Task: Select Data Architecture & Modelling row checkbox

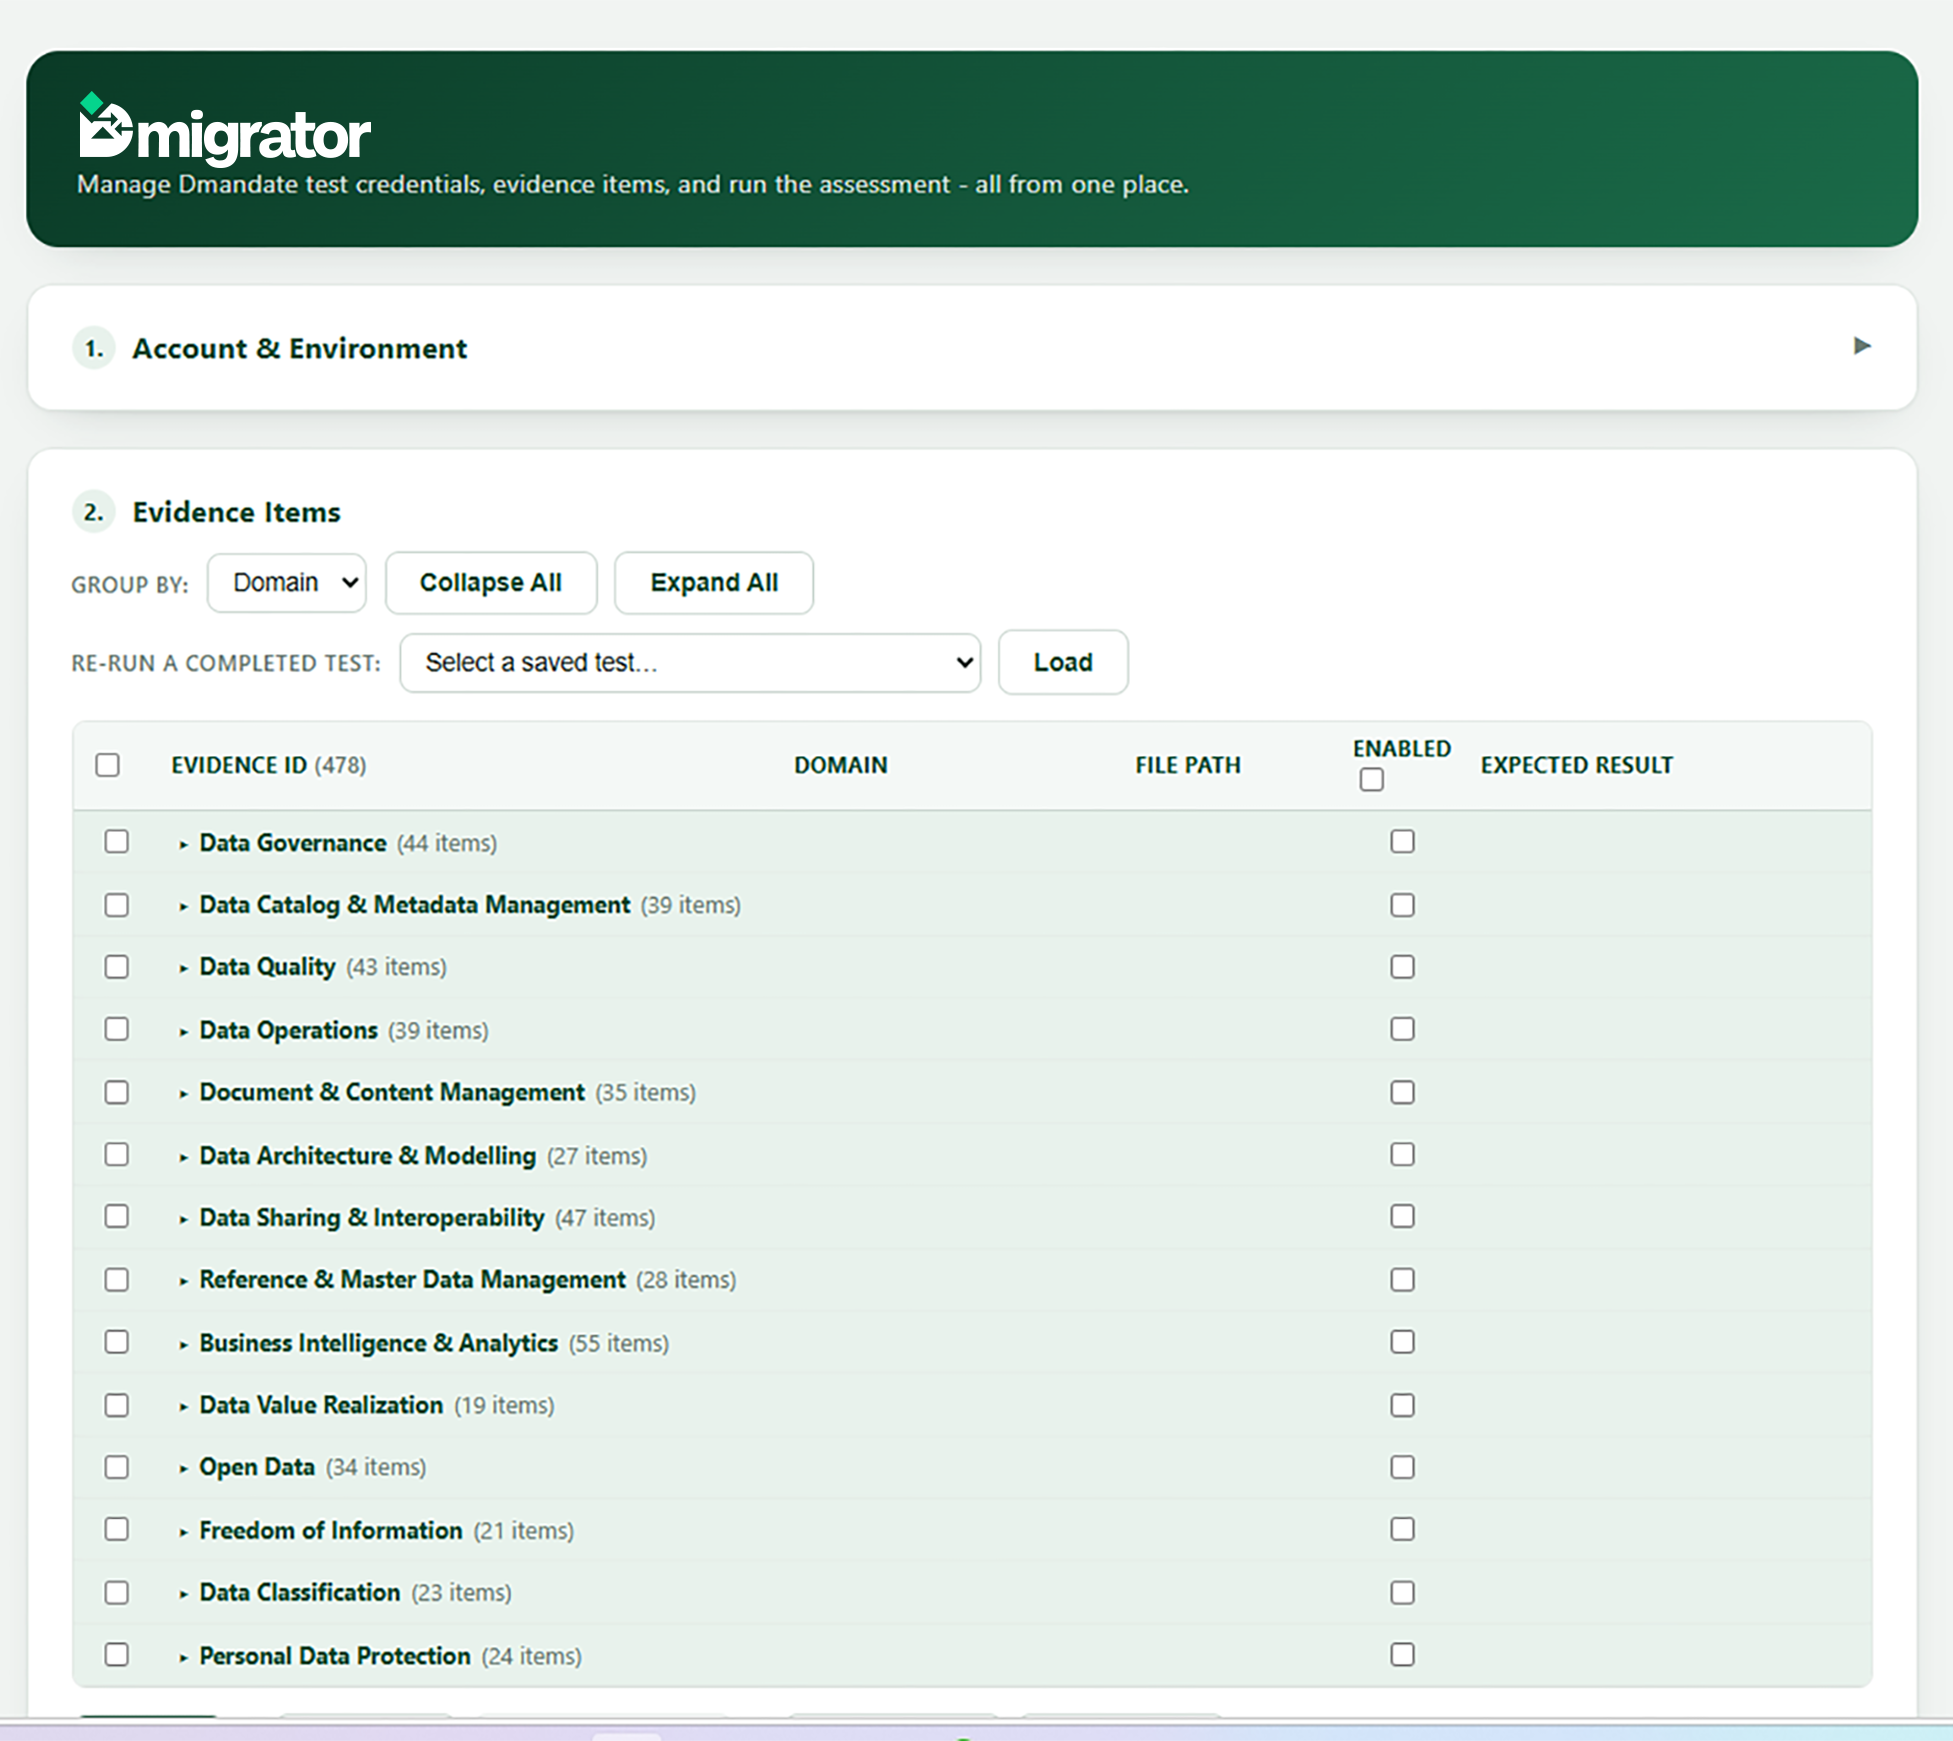Action: click(117, 1154)
